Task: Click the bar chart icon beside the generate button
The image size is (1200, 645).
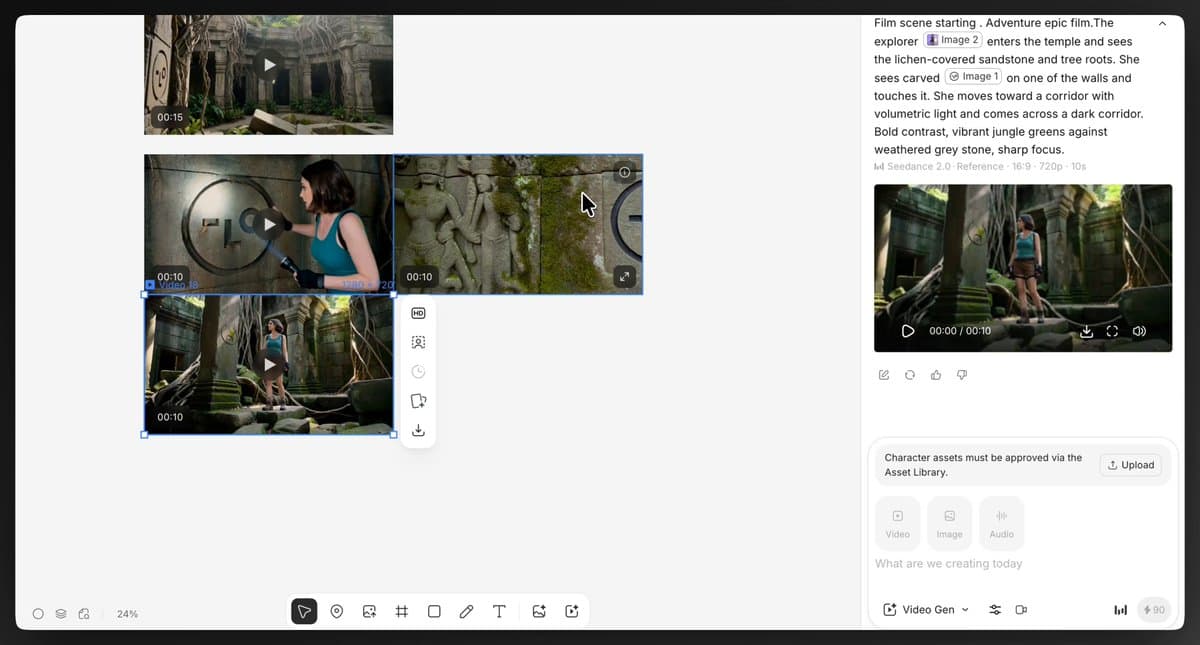Action: (x=1120, y=610)
